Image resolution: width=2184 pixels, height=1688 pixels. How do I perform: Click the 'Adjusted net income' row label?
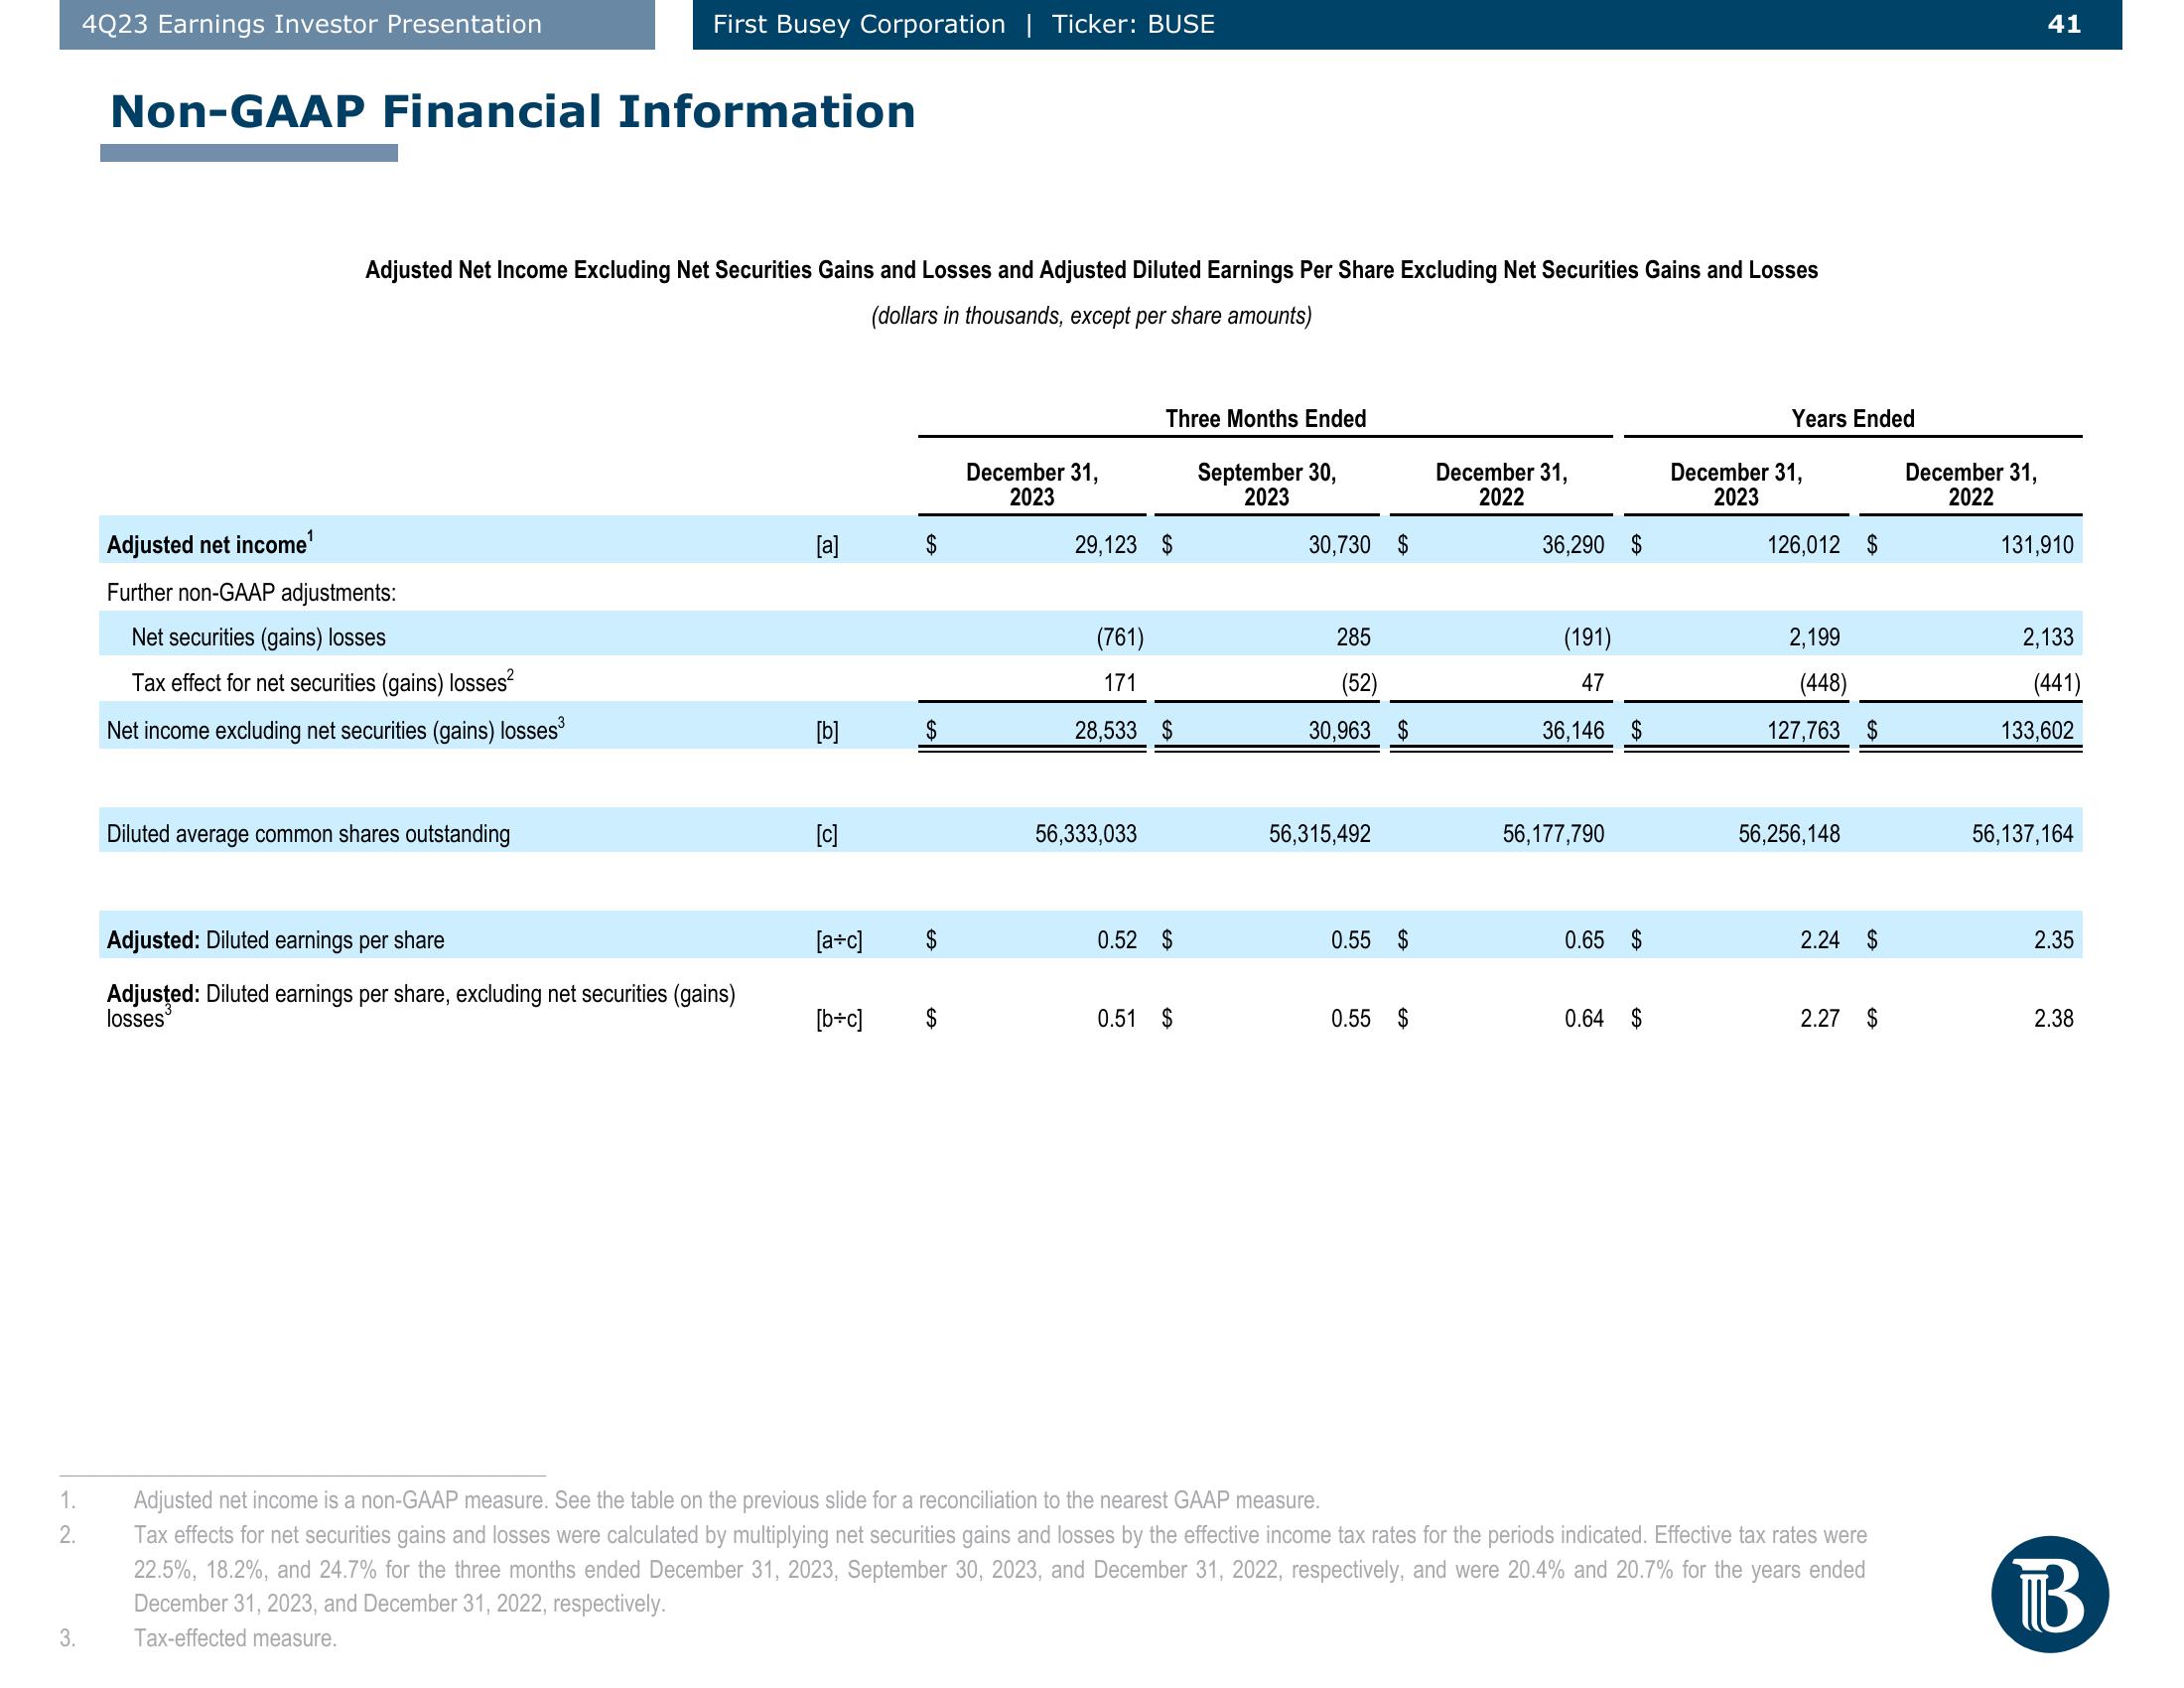[x=211, y=543]
